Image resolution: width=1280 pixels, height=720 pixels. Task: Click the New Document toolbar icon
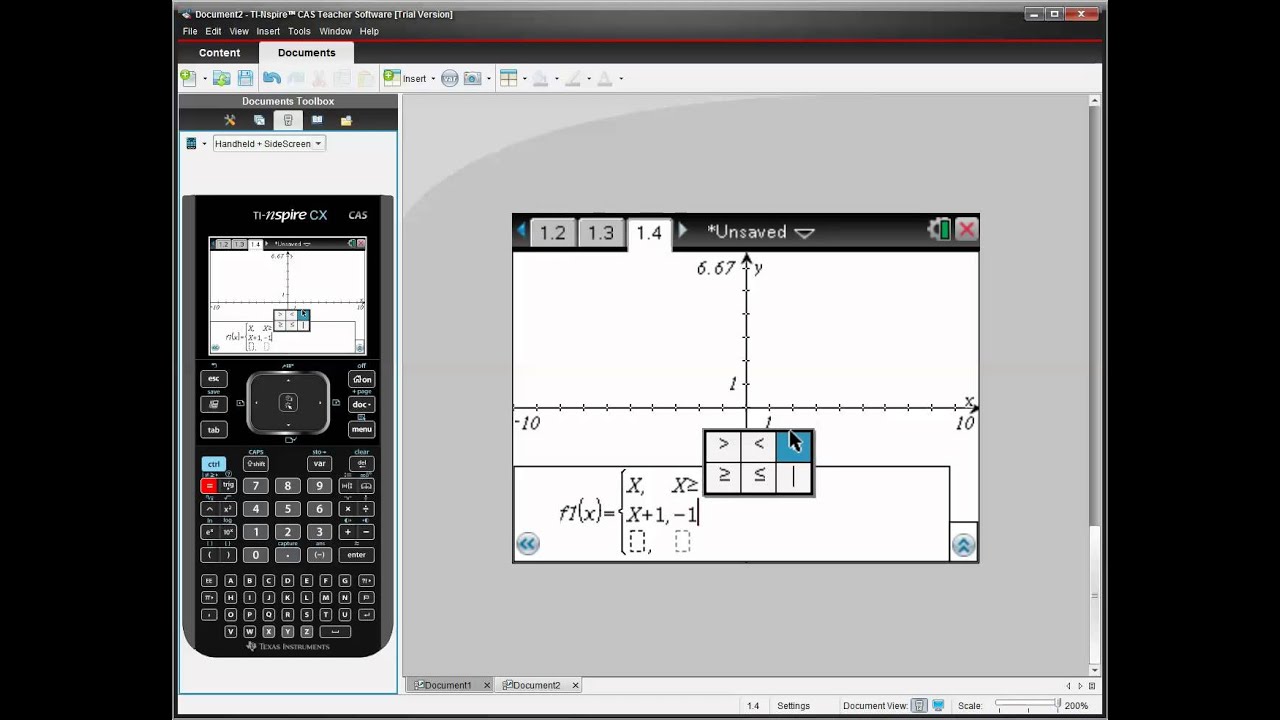[188, 78]
